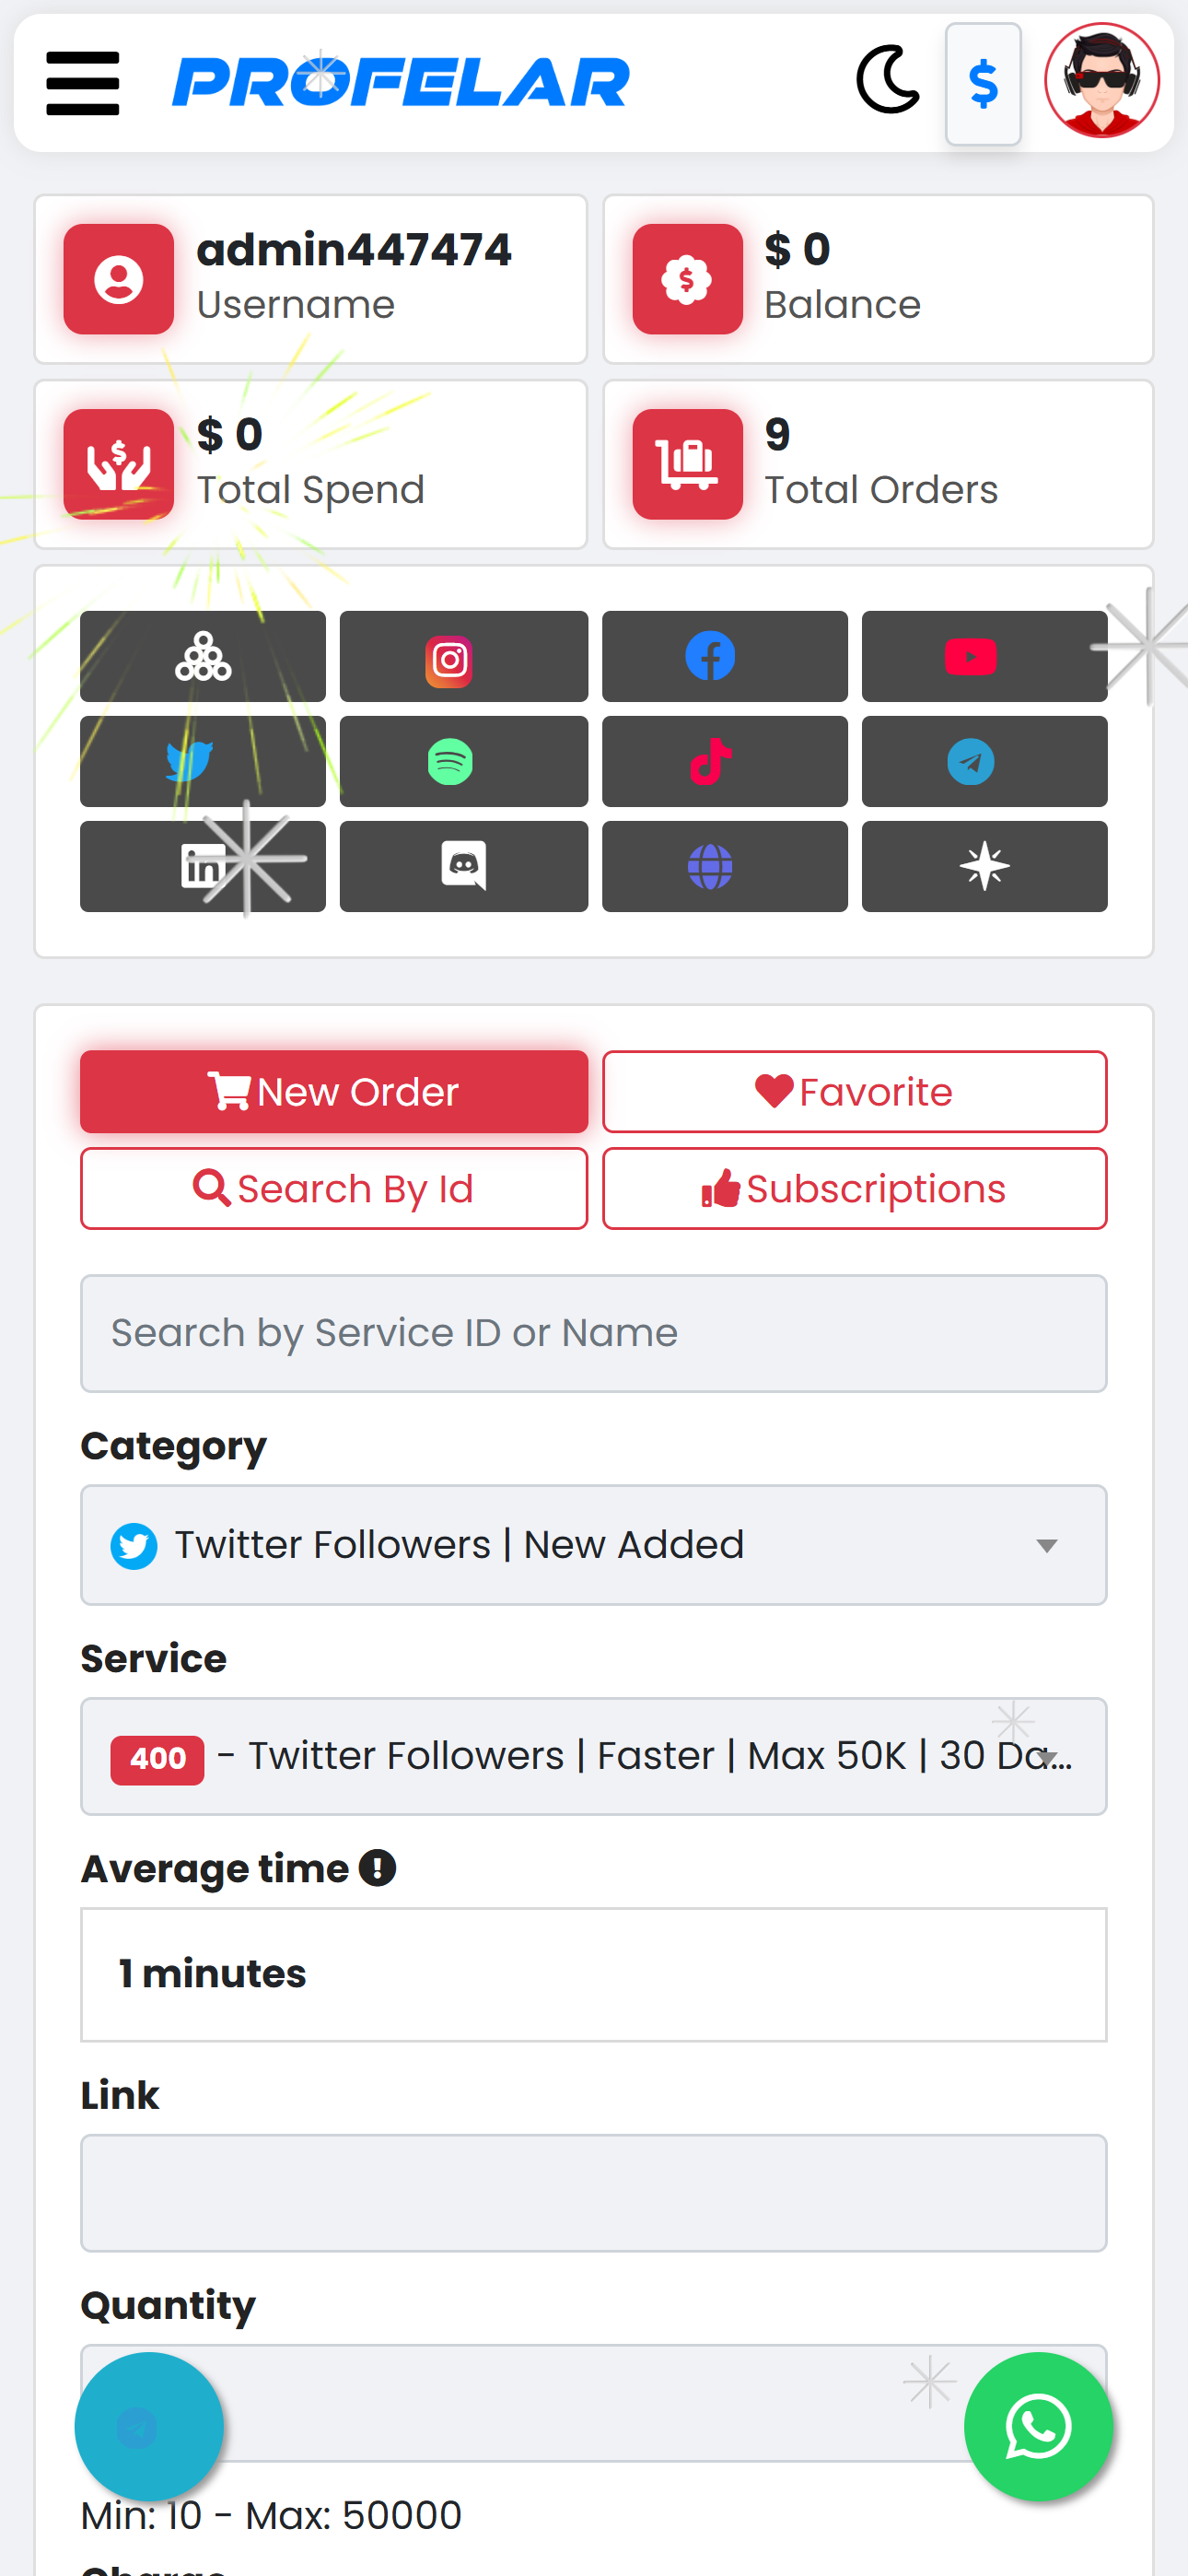Filter services by Facebook icon
The image size is (1188, 2576).
(724, 657)
